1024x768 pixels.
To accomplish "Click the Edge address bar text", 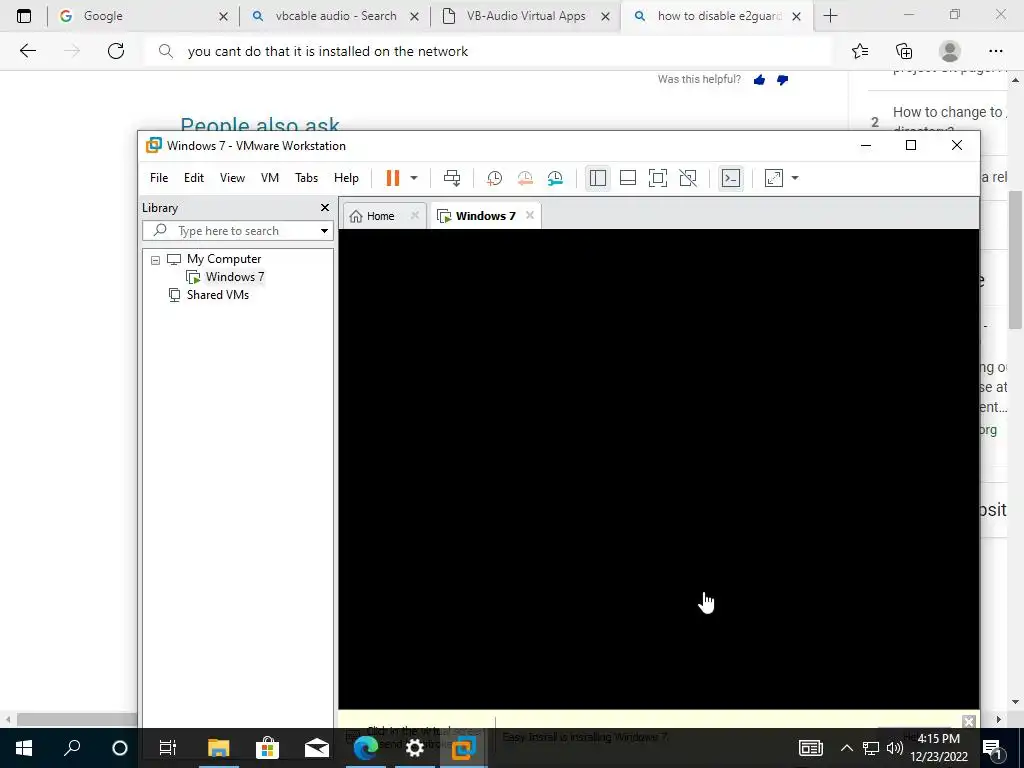I will pos(328,51).
